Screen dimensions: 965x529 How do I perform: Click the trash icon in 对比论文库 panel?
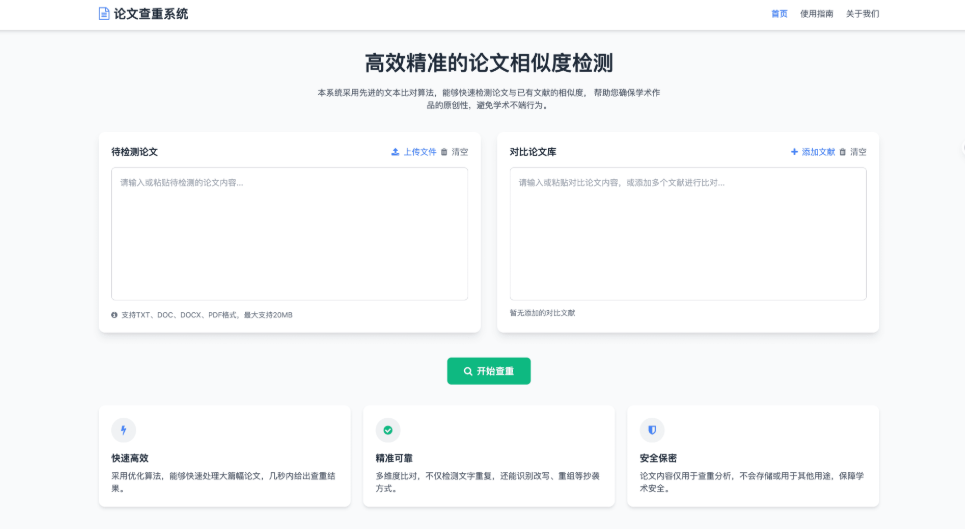[x=843, y=152]
